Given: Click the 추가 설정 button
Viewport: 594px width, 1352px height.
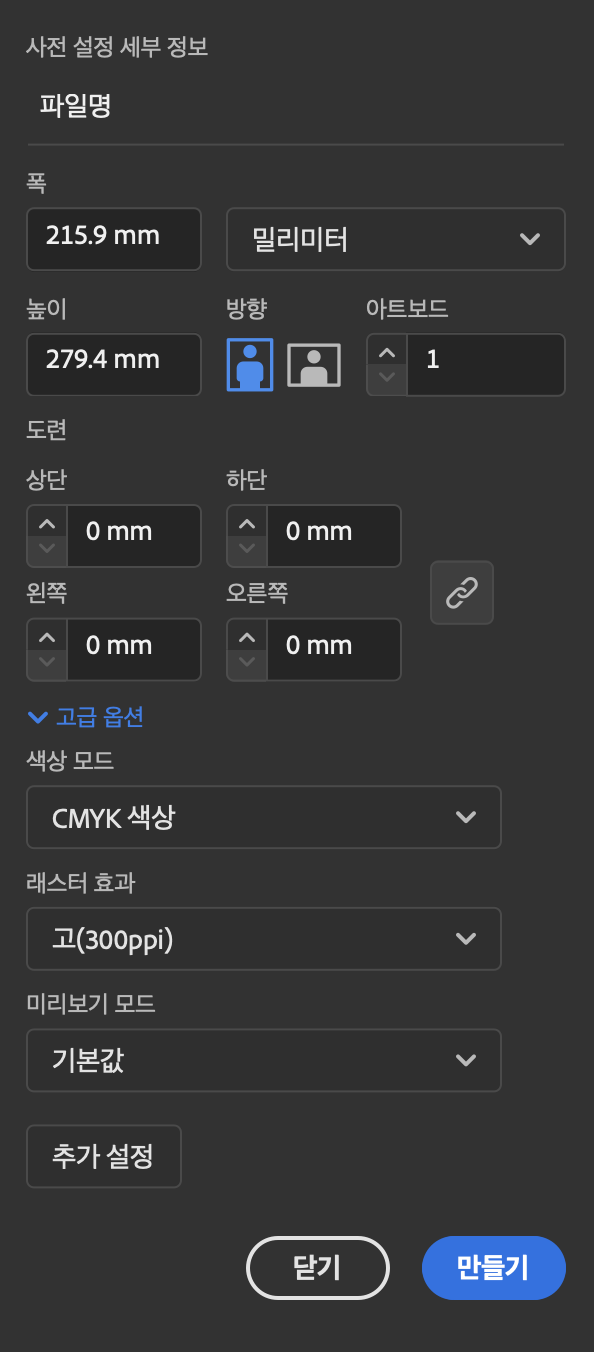Looking at the screenshot, I should click(x=104, y=1157).
